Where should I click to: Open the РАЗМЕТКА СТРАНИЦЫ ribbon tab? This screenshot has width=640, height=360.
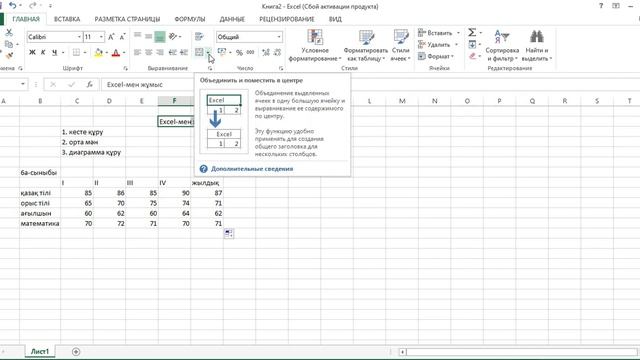click(127, 19)
